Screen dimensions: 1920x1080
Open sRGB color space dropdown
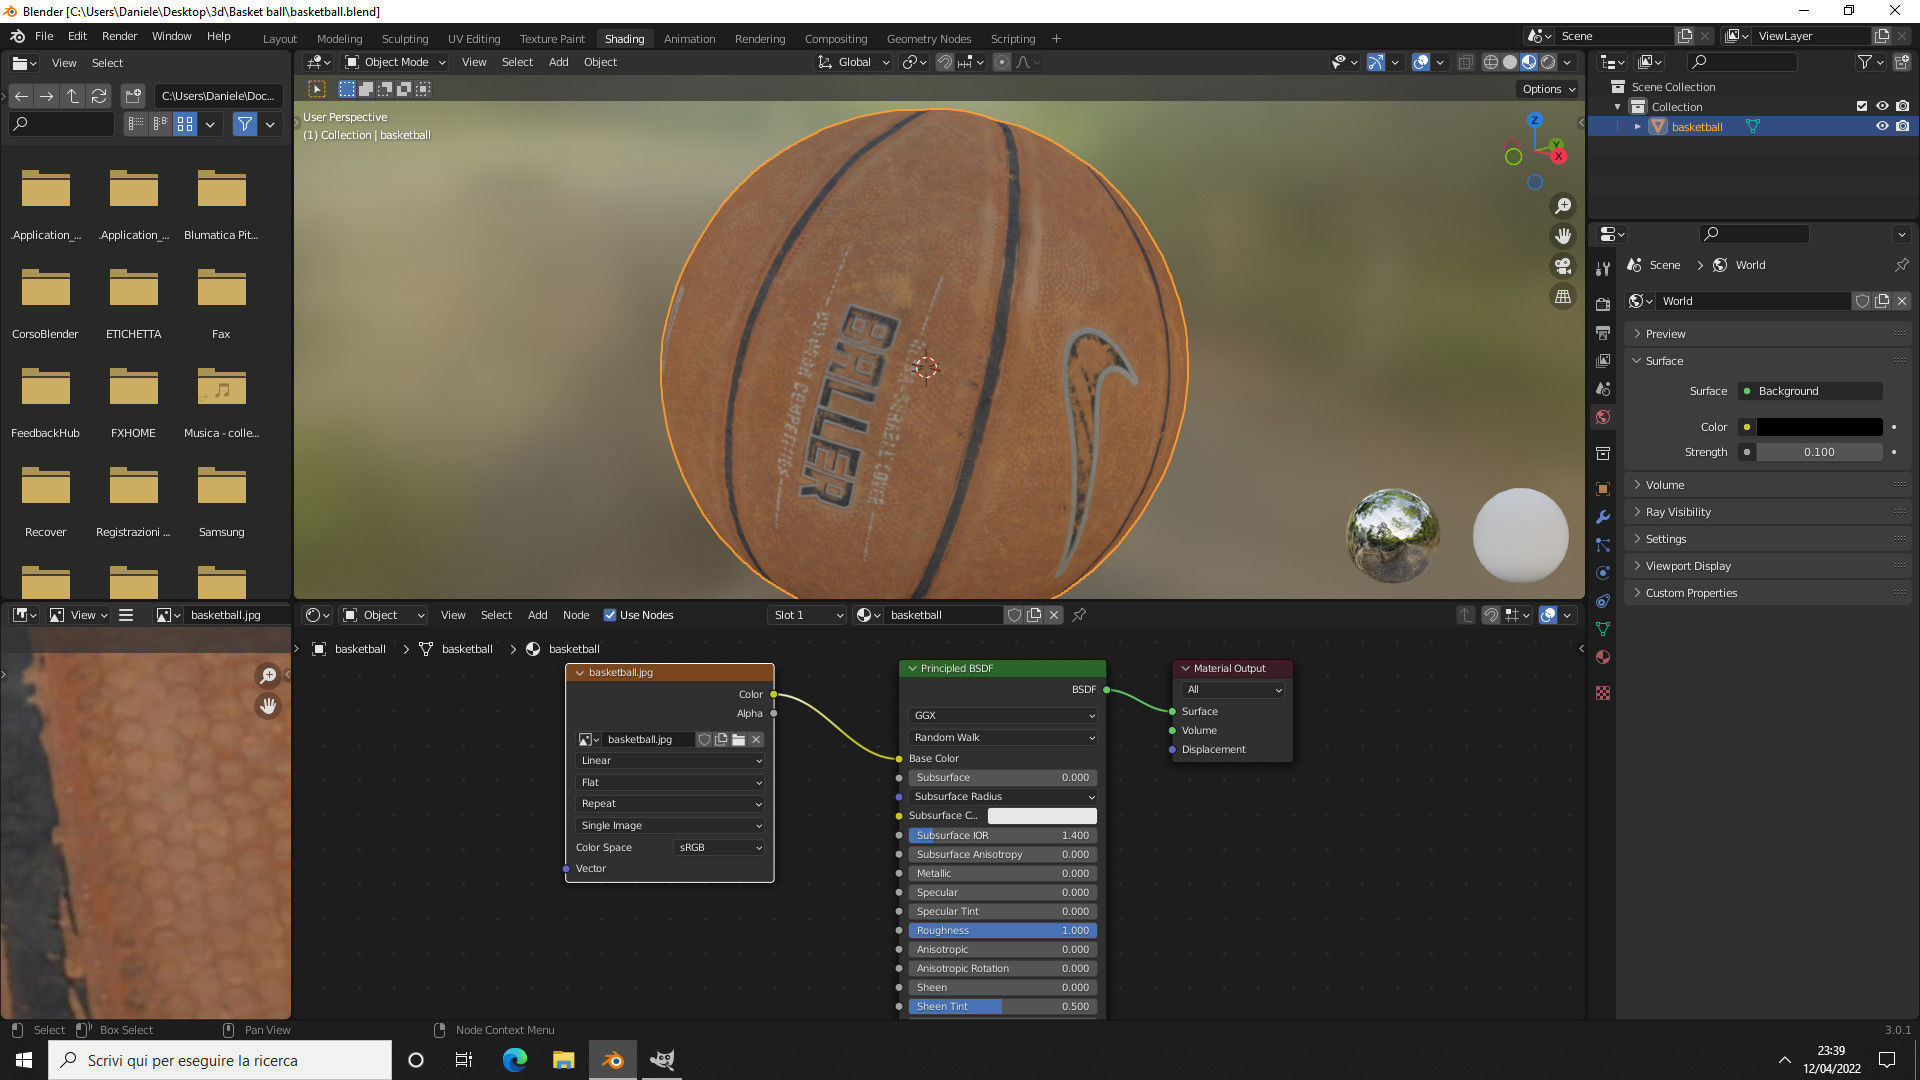click(x=720, y=848)
